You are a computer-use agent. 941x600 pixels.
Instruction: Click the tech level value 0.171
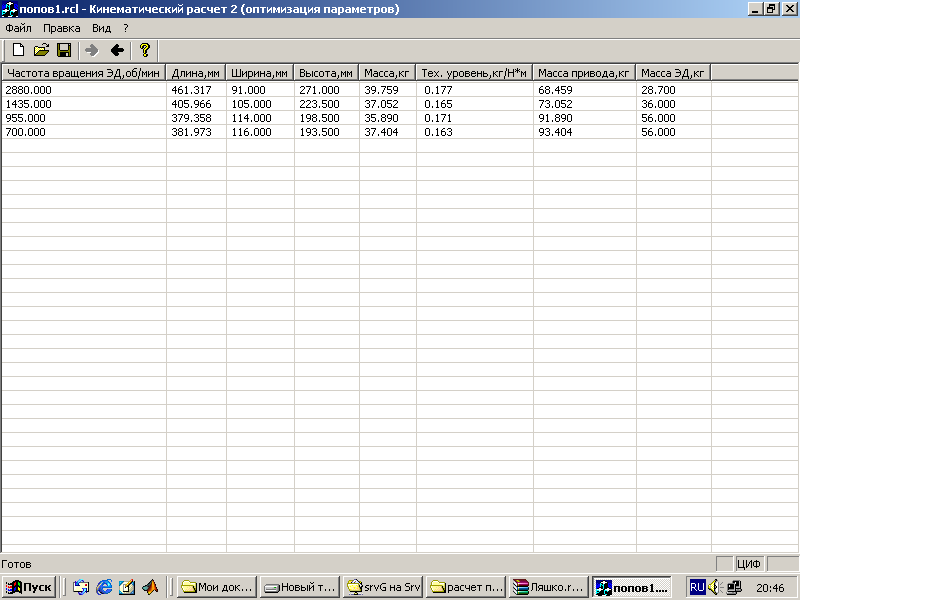tap(438, 118)
